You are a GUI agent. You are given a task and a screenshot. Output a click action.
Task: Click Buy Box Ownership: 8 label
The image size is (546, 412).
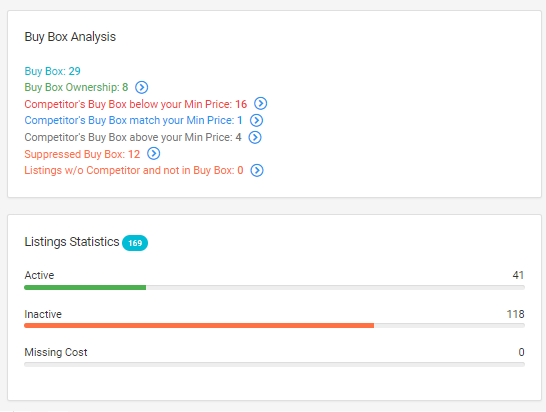76,87
